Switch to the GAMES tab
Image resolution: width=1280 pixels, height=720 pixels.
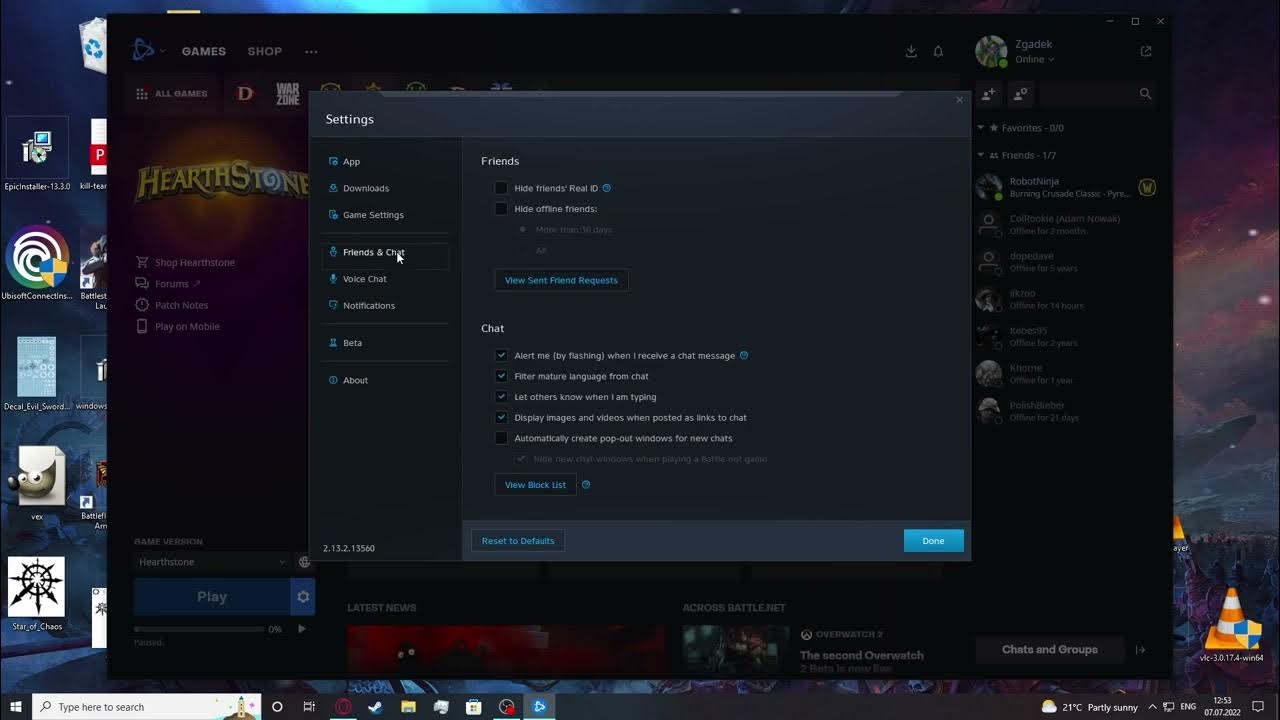204,51
